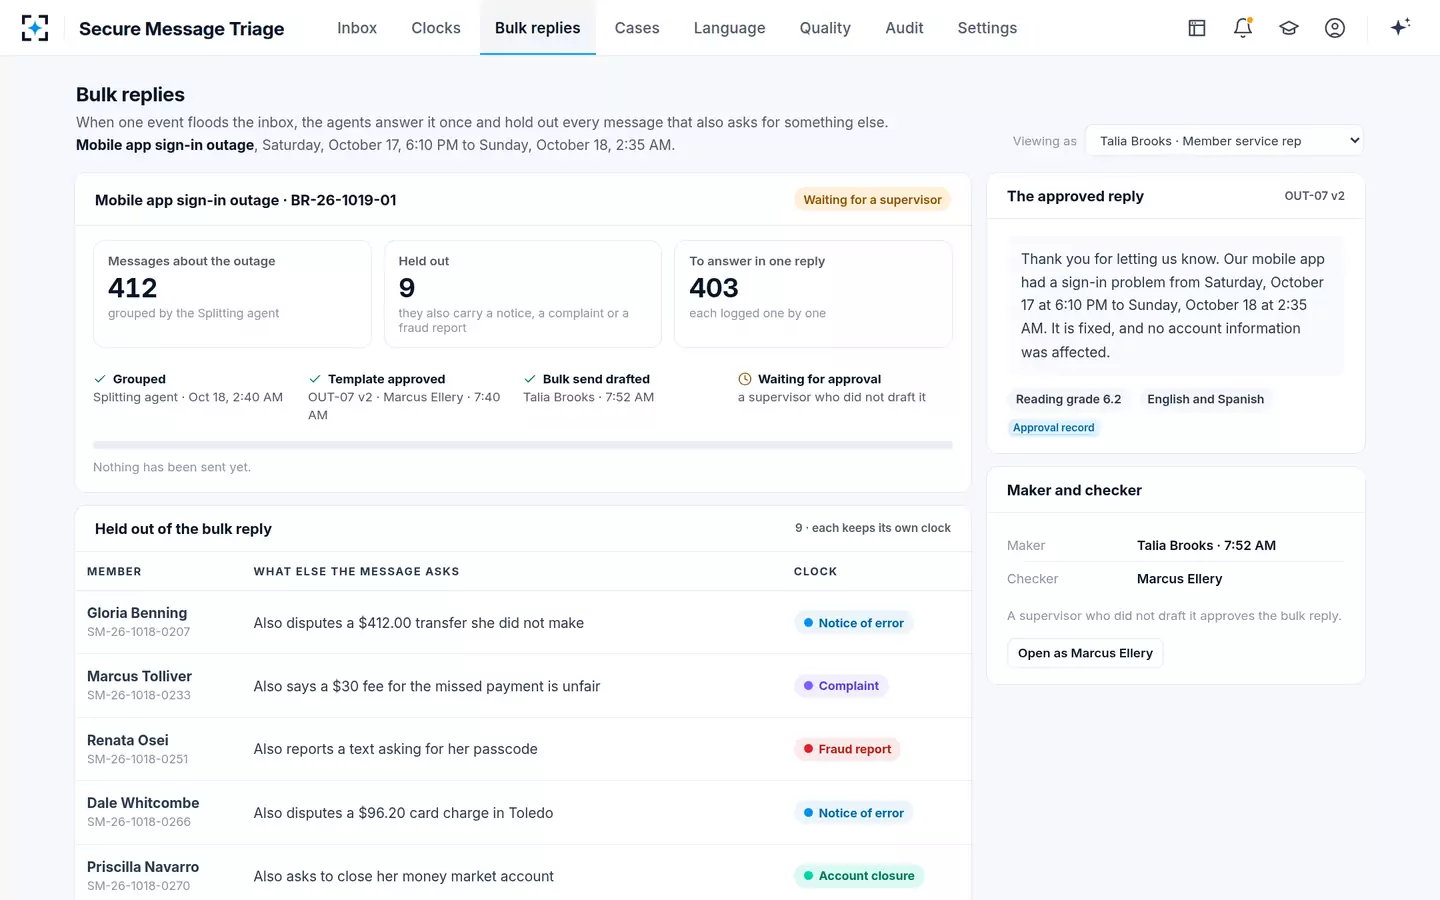Switch to the Language tab
This screenshot has height=900, width=1440.
(730, 28)
